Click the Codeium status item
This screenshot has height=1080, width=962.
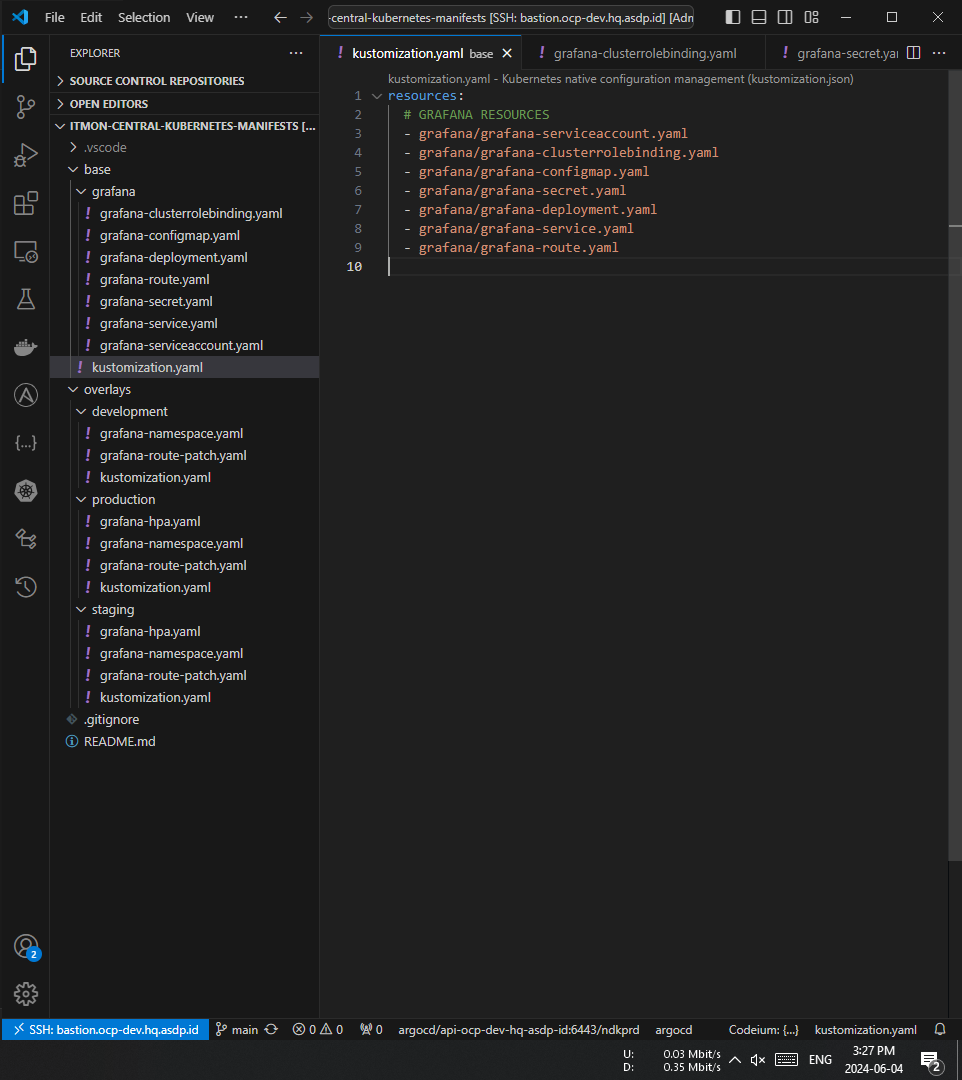pyautogui.click(x=764, y=1030)
